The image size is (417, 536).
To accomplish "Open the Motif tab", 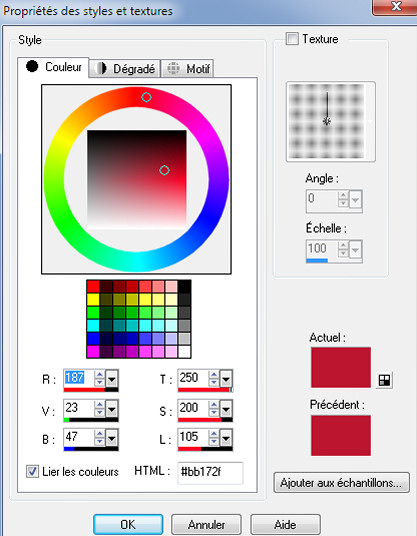I will click(x=187, y=69).
